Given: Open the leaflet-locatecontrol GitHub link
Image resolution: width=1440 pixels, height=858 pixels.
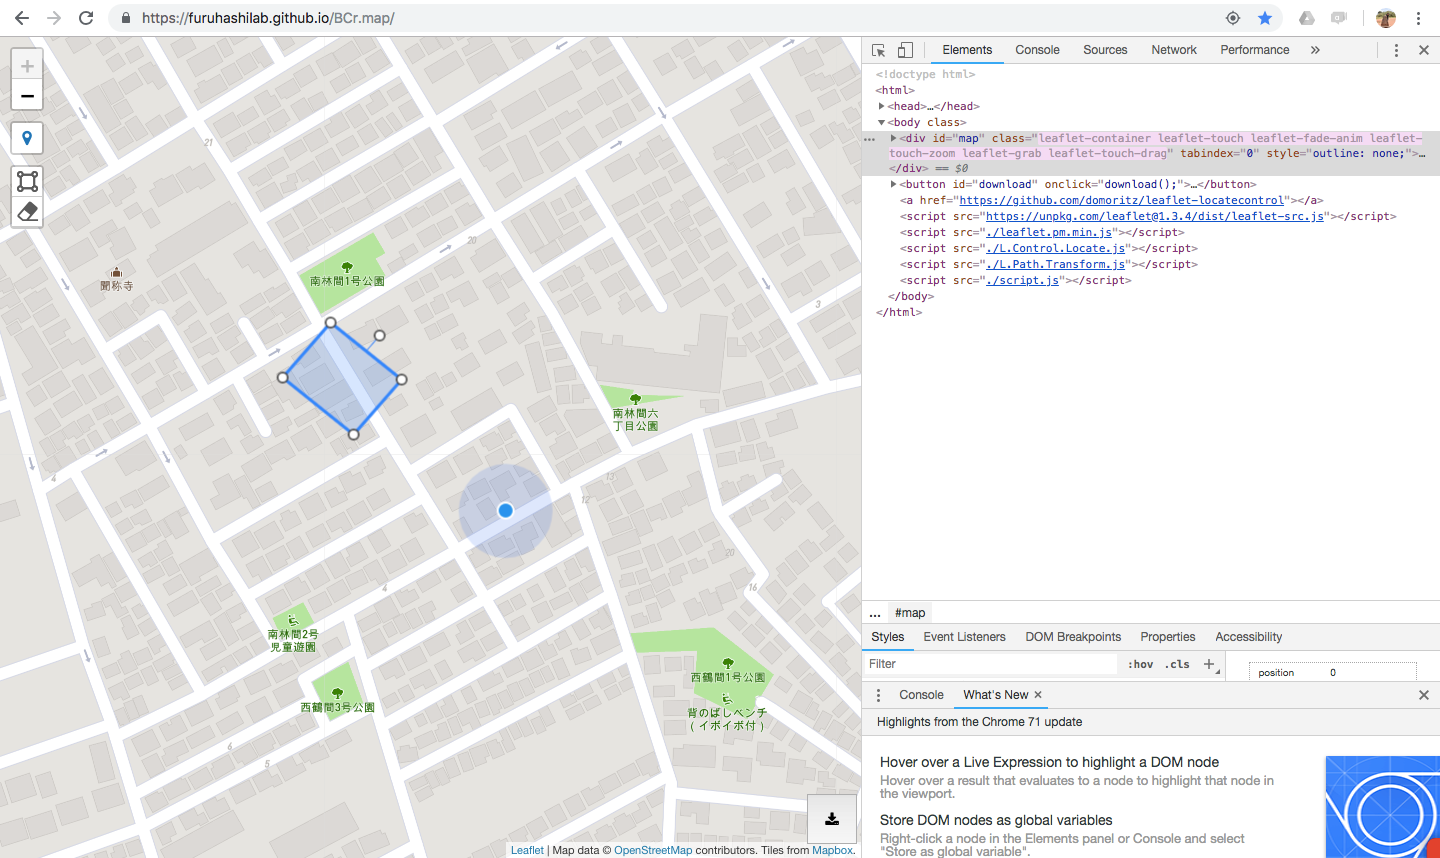Looking at the screenshot, I should pyautogui.click(x=1122, y=200).
